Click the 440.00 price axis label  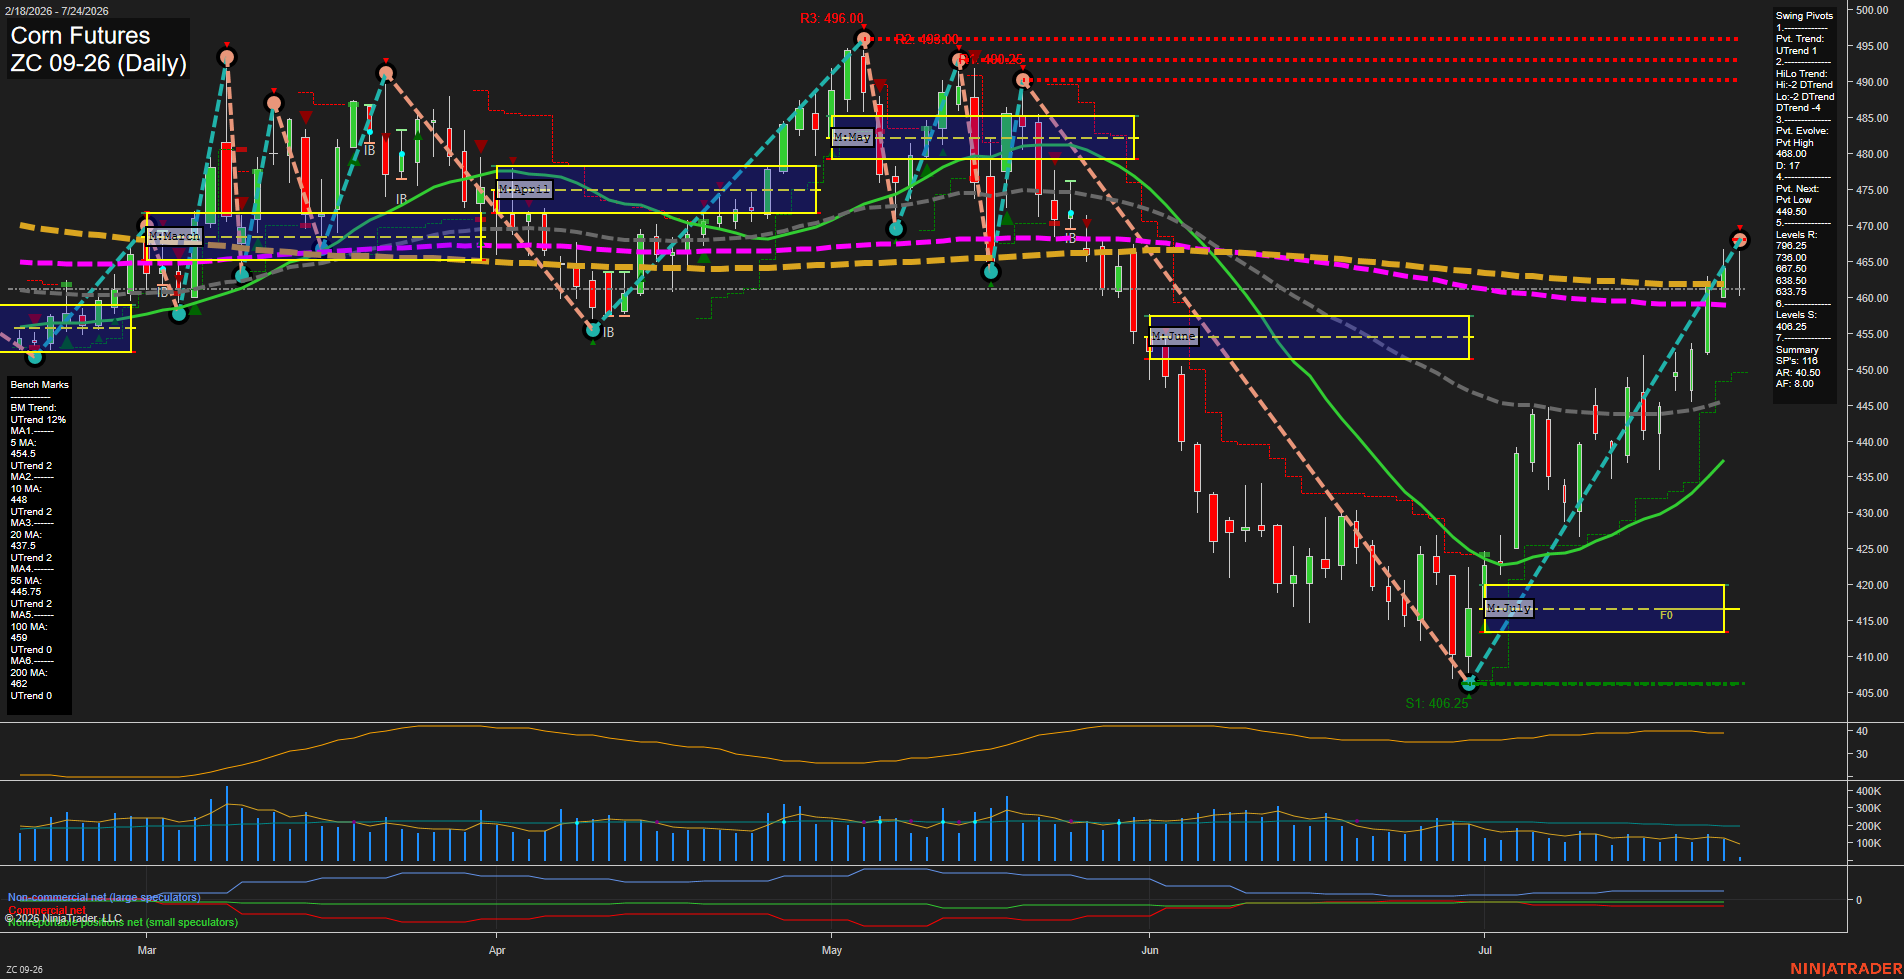[1872, 442]
